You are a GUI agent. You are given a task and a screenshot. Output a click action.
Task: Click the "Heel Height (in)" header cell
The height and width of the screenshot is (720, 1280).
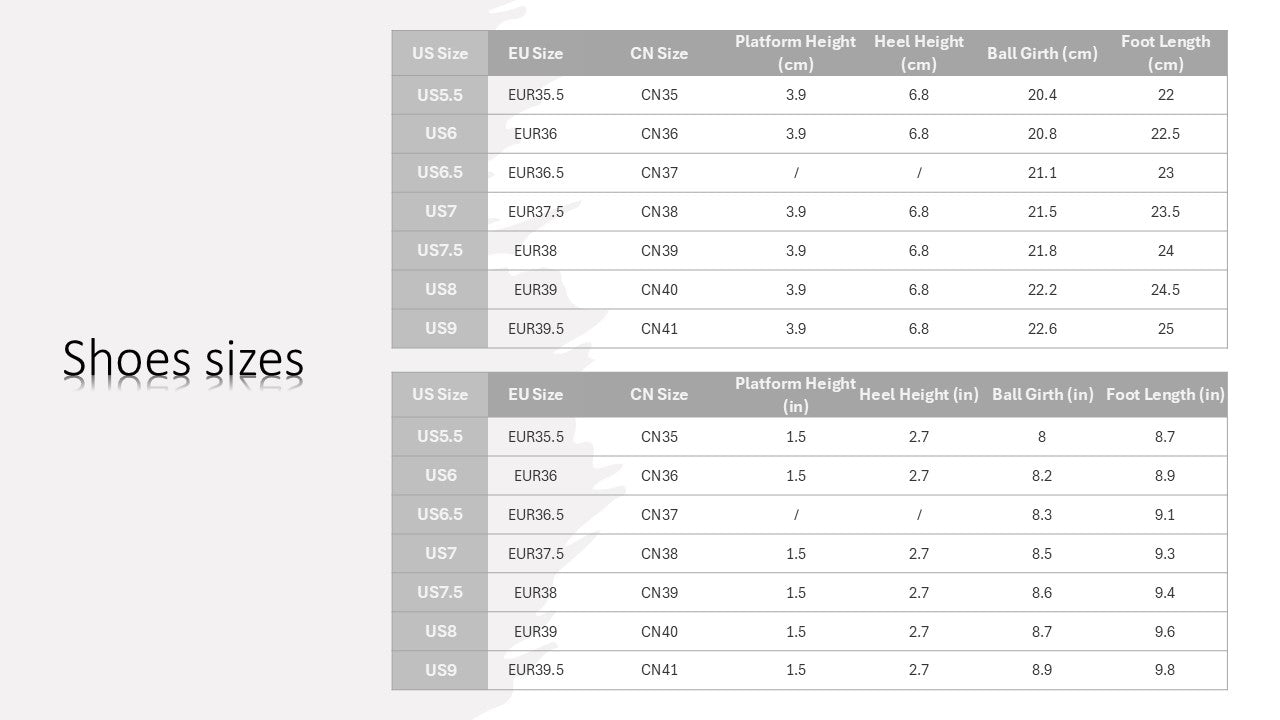pos(918,395)
